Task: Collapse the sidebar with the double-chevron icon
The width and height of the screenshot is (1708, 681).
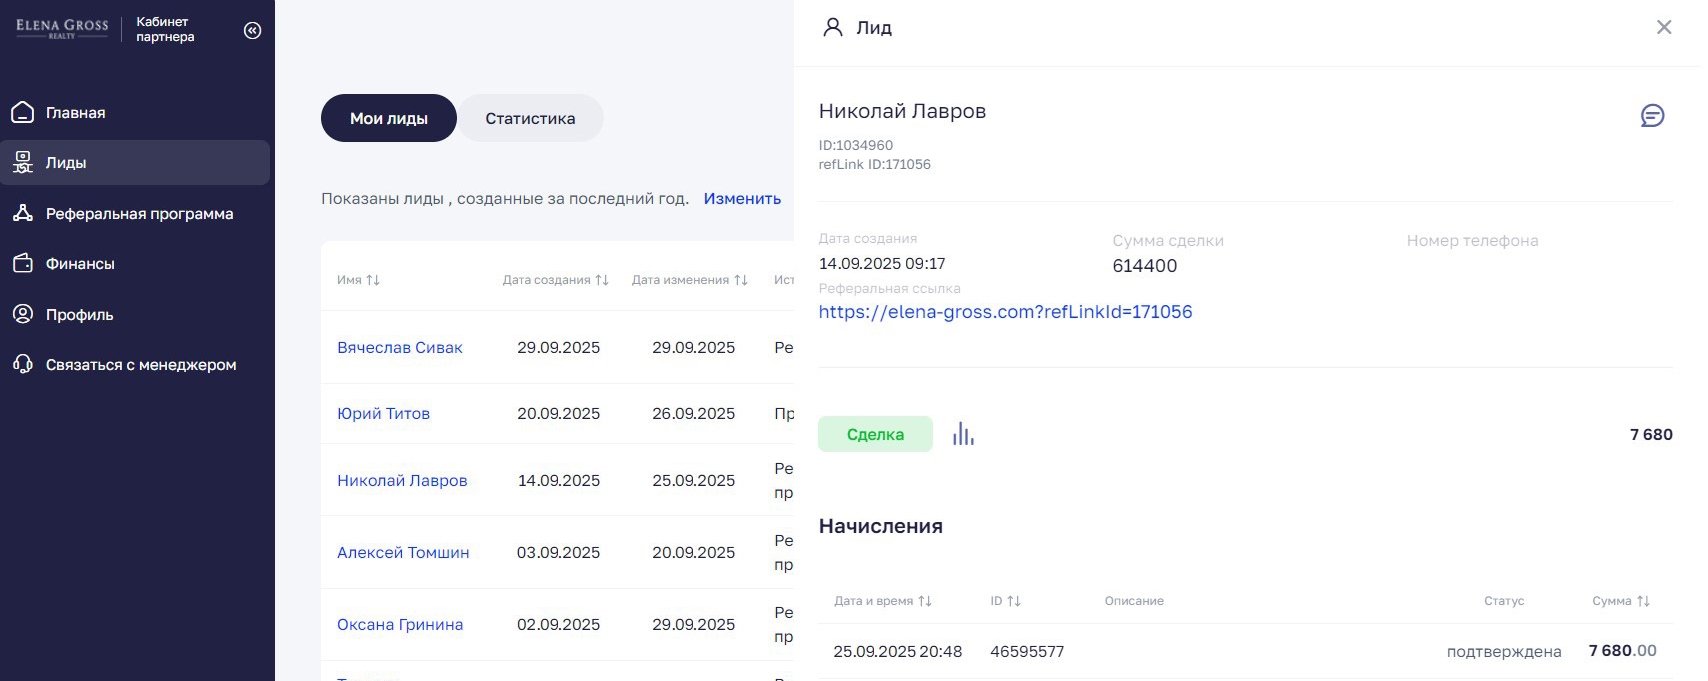Action: click(253, 30)
